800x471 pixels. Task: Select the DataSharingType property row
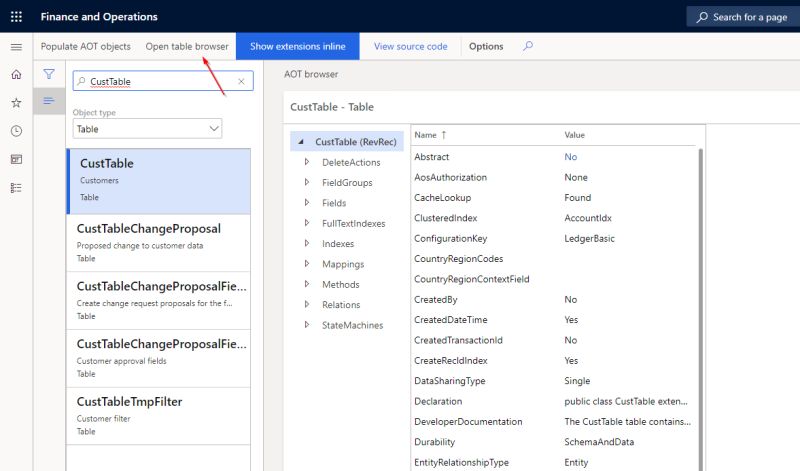[x=554, y=381]
